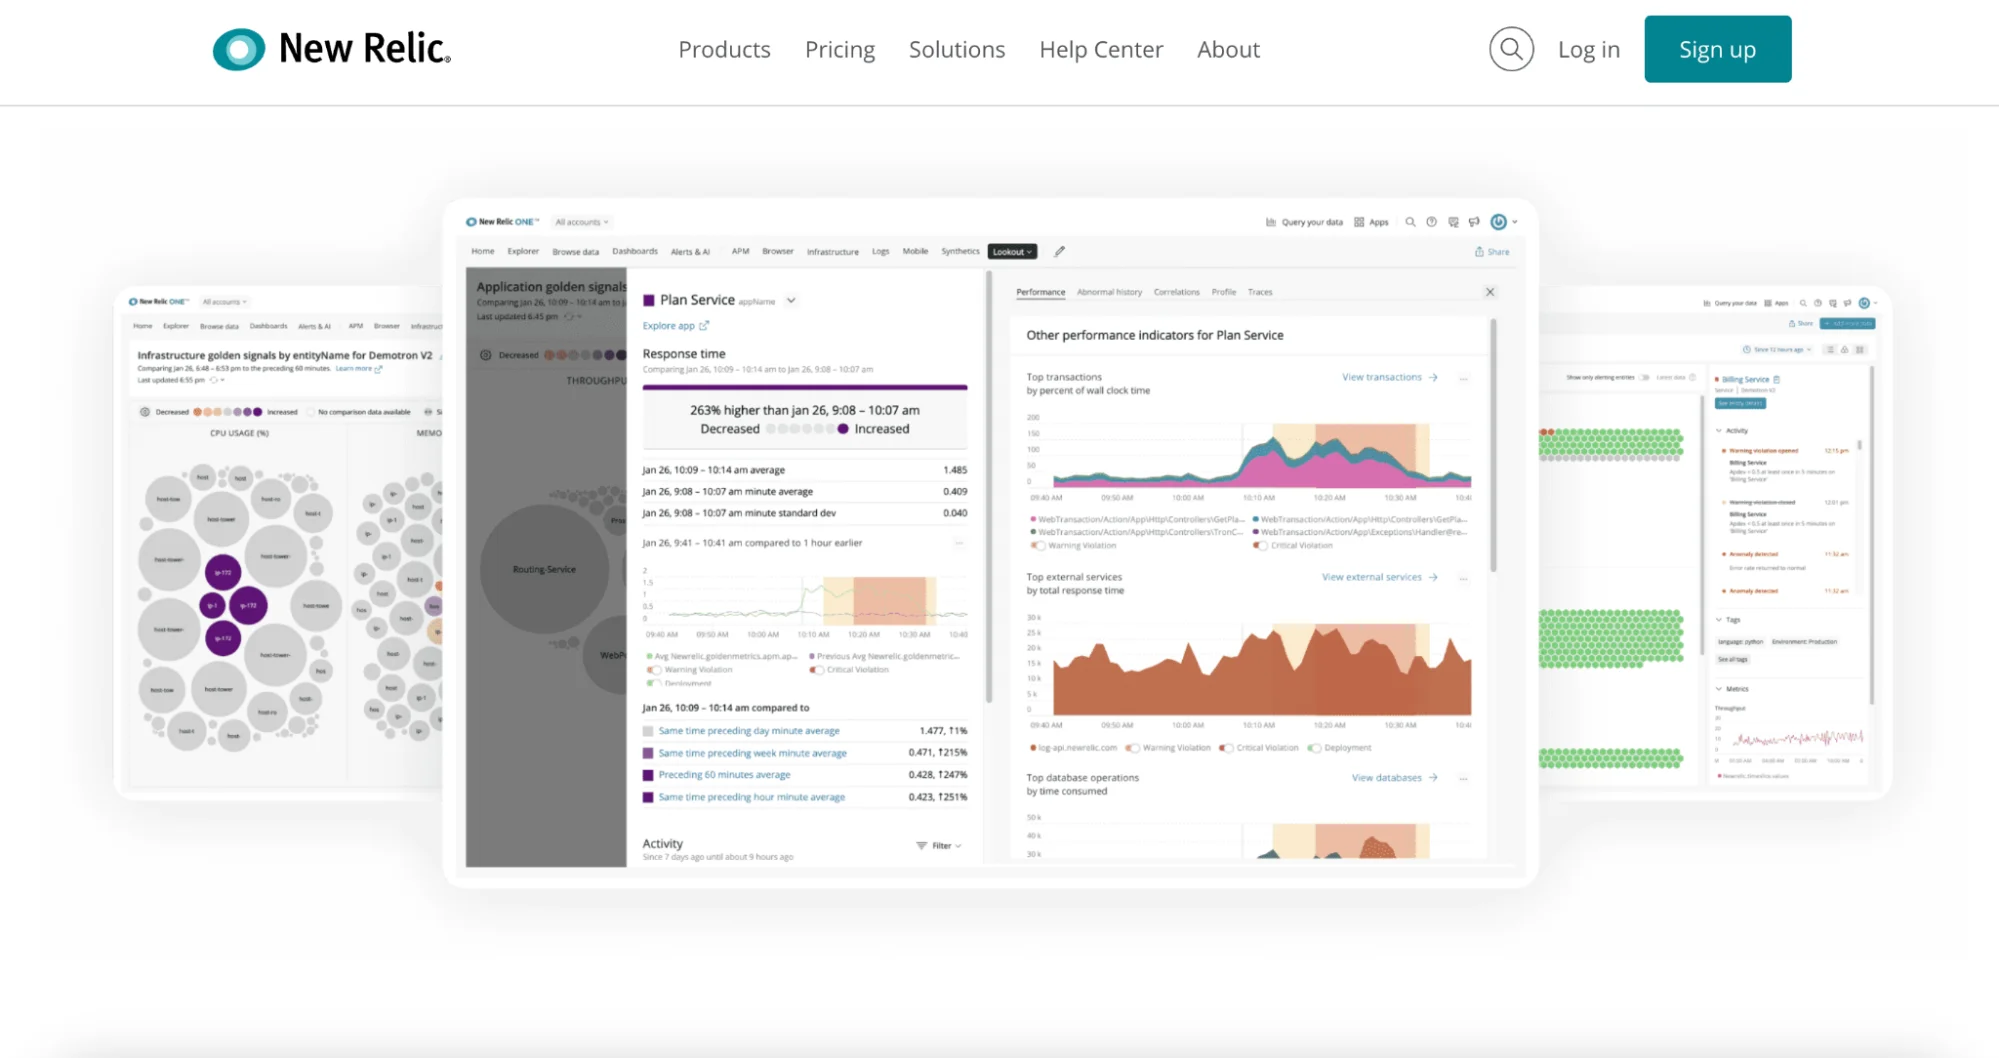This screenshot has height=1059, width=1999.
Task: Click the Routing Service bubble in center window
Action: coord(544,569)
